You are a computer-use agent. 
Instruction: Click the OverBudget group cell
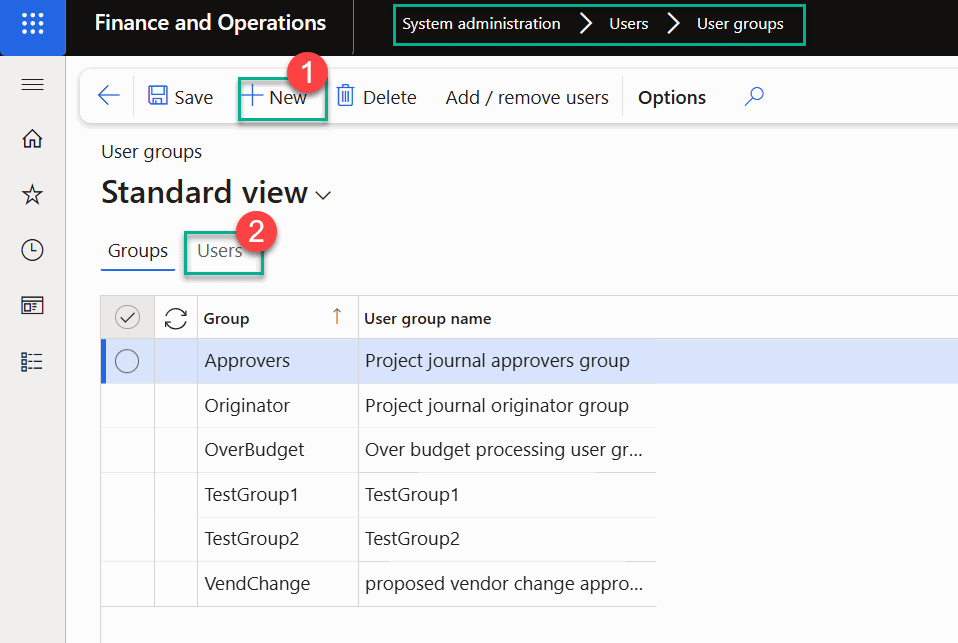277,450
